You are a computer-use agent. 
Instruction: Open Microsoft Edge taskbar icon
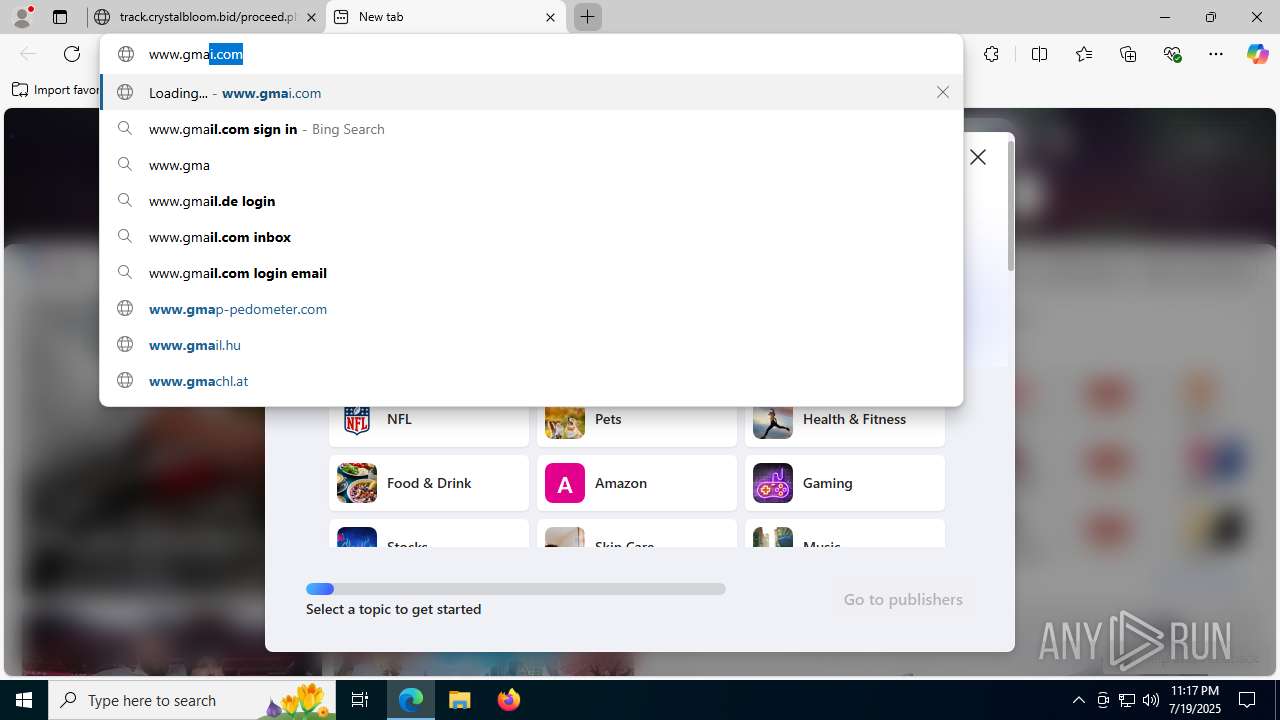(411, 700)
